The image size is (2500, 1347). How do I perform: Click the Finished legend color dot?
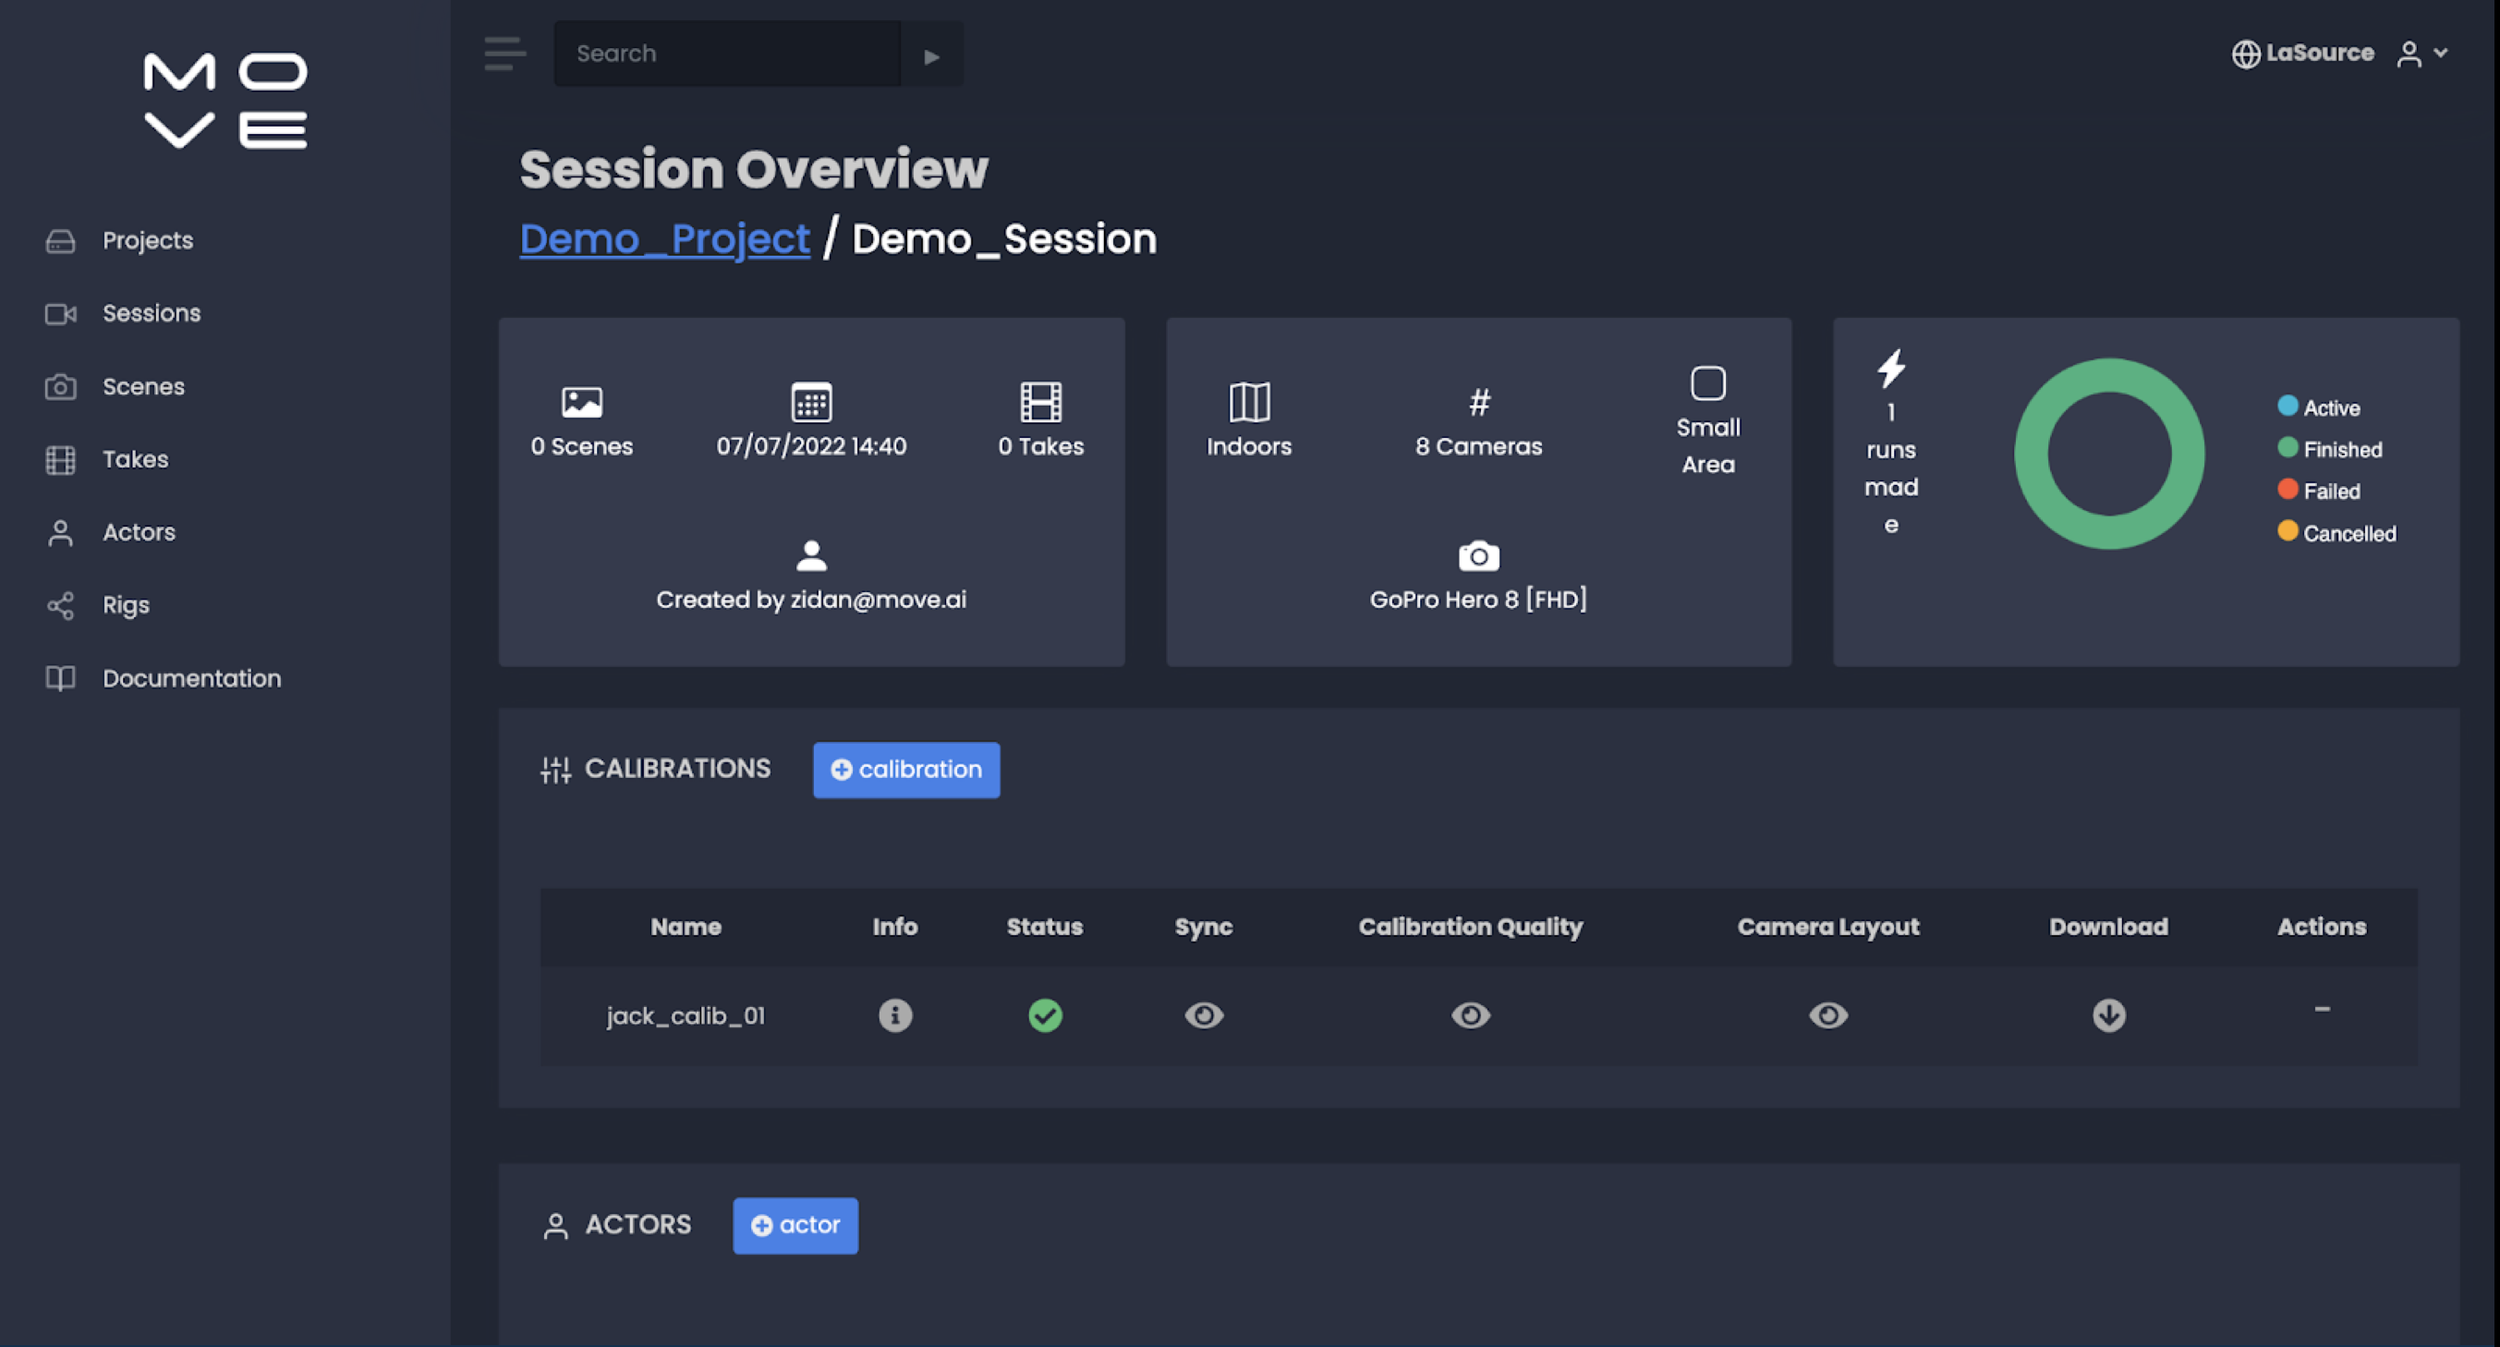tap(2287, 448)
